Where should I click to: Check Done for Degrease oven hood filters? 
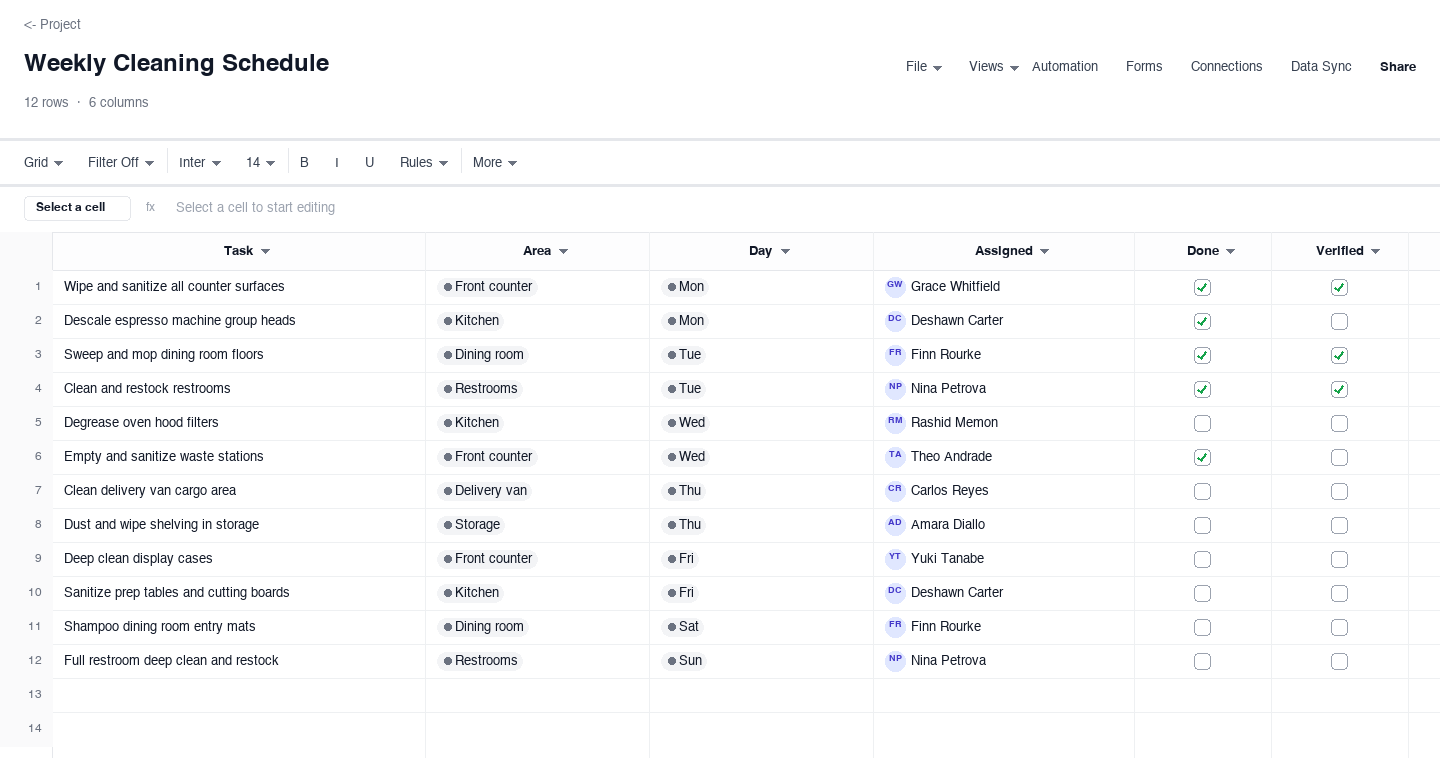pyautogui.click(x=1202, y=424)
